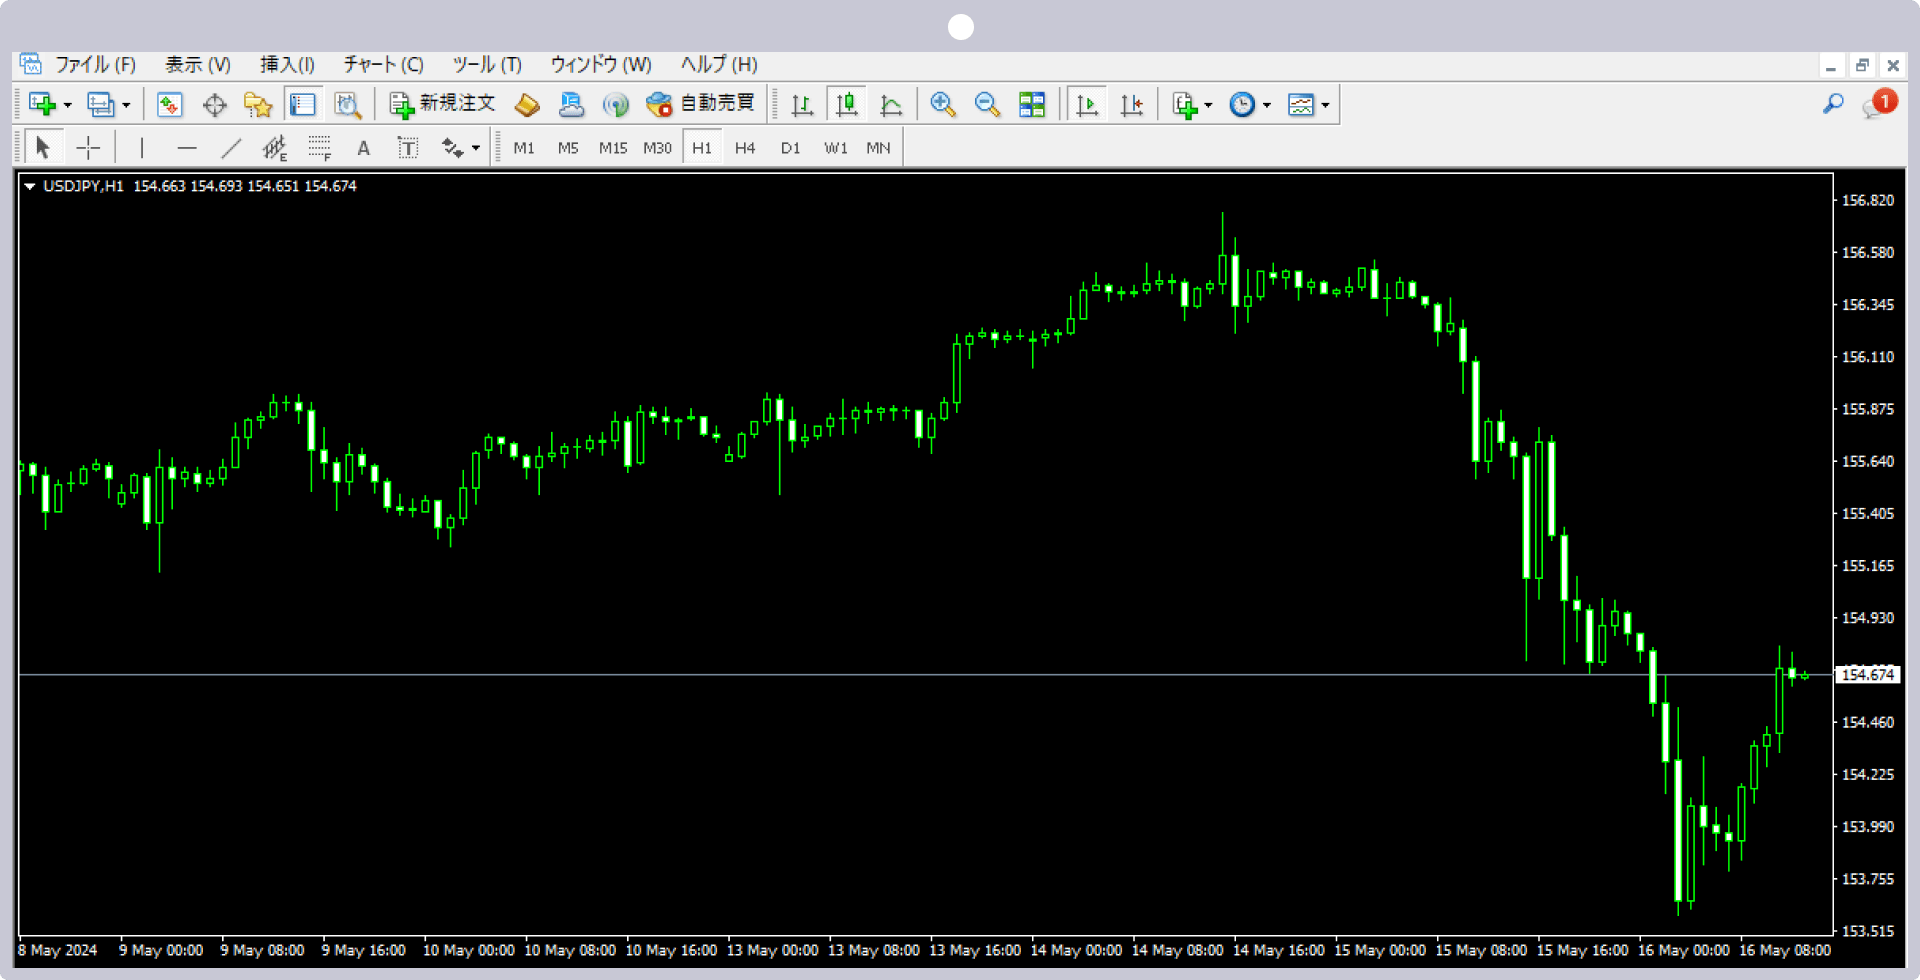Open the ウィンドウ (W) menu
This screenshot has width=1920, height=980.
click(601, 65)
